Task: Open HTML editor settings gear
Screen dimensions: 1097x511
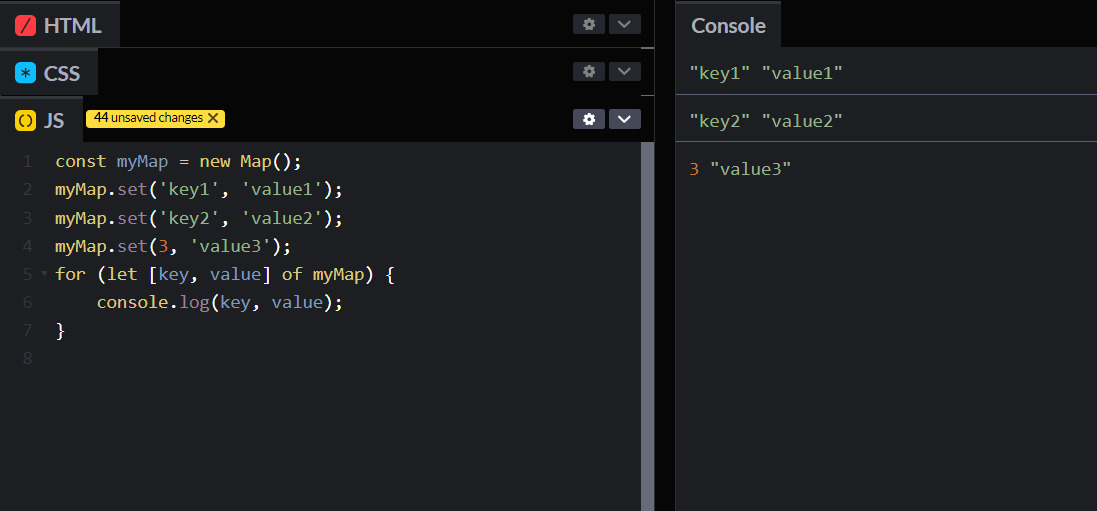Action: pyautogui.click(x=589, y=24)
